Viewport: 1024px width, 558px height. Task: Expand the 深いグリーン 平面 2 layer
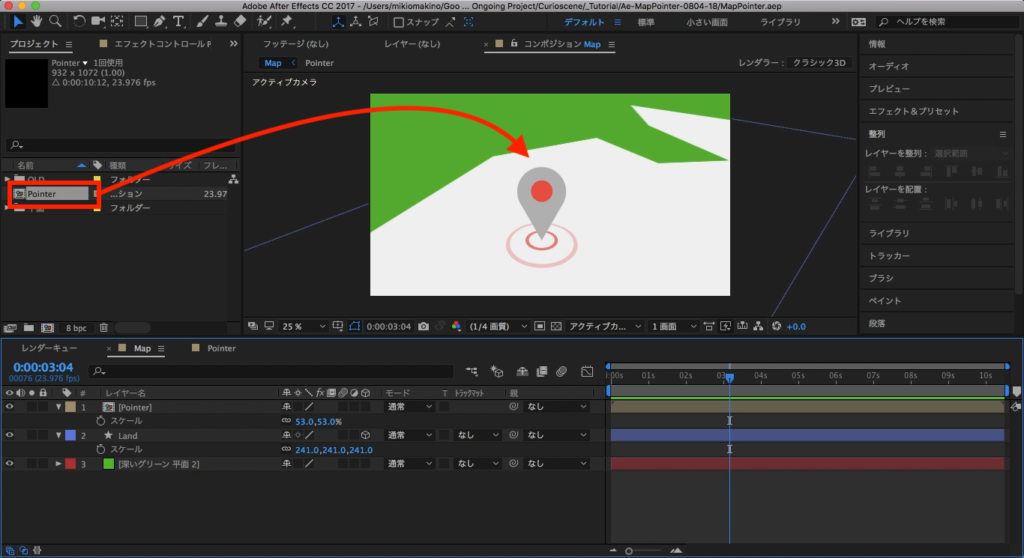(58, 464)
